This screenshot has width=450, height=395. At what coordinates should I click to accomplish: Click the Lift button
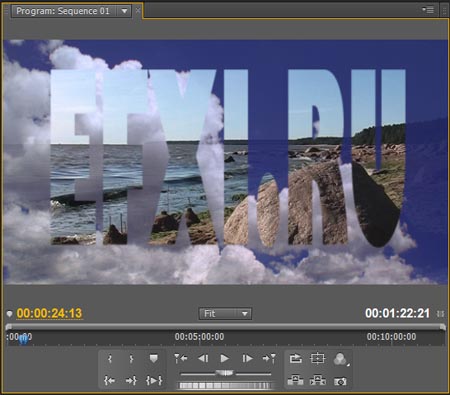(x=295, y=380)
